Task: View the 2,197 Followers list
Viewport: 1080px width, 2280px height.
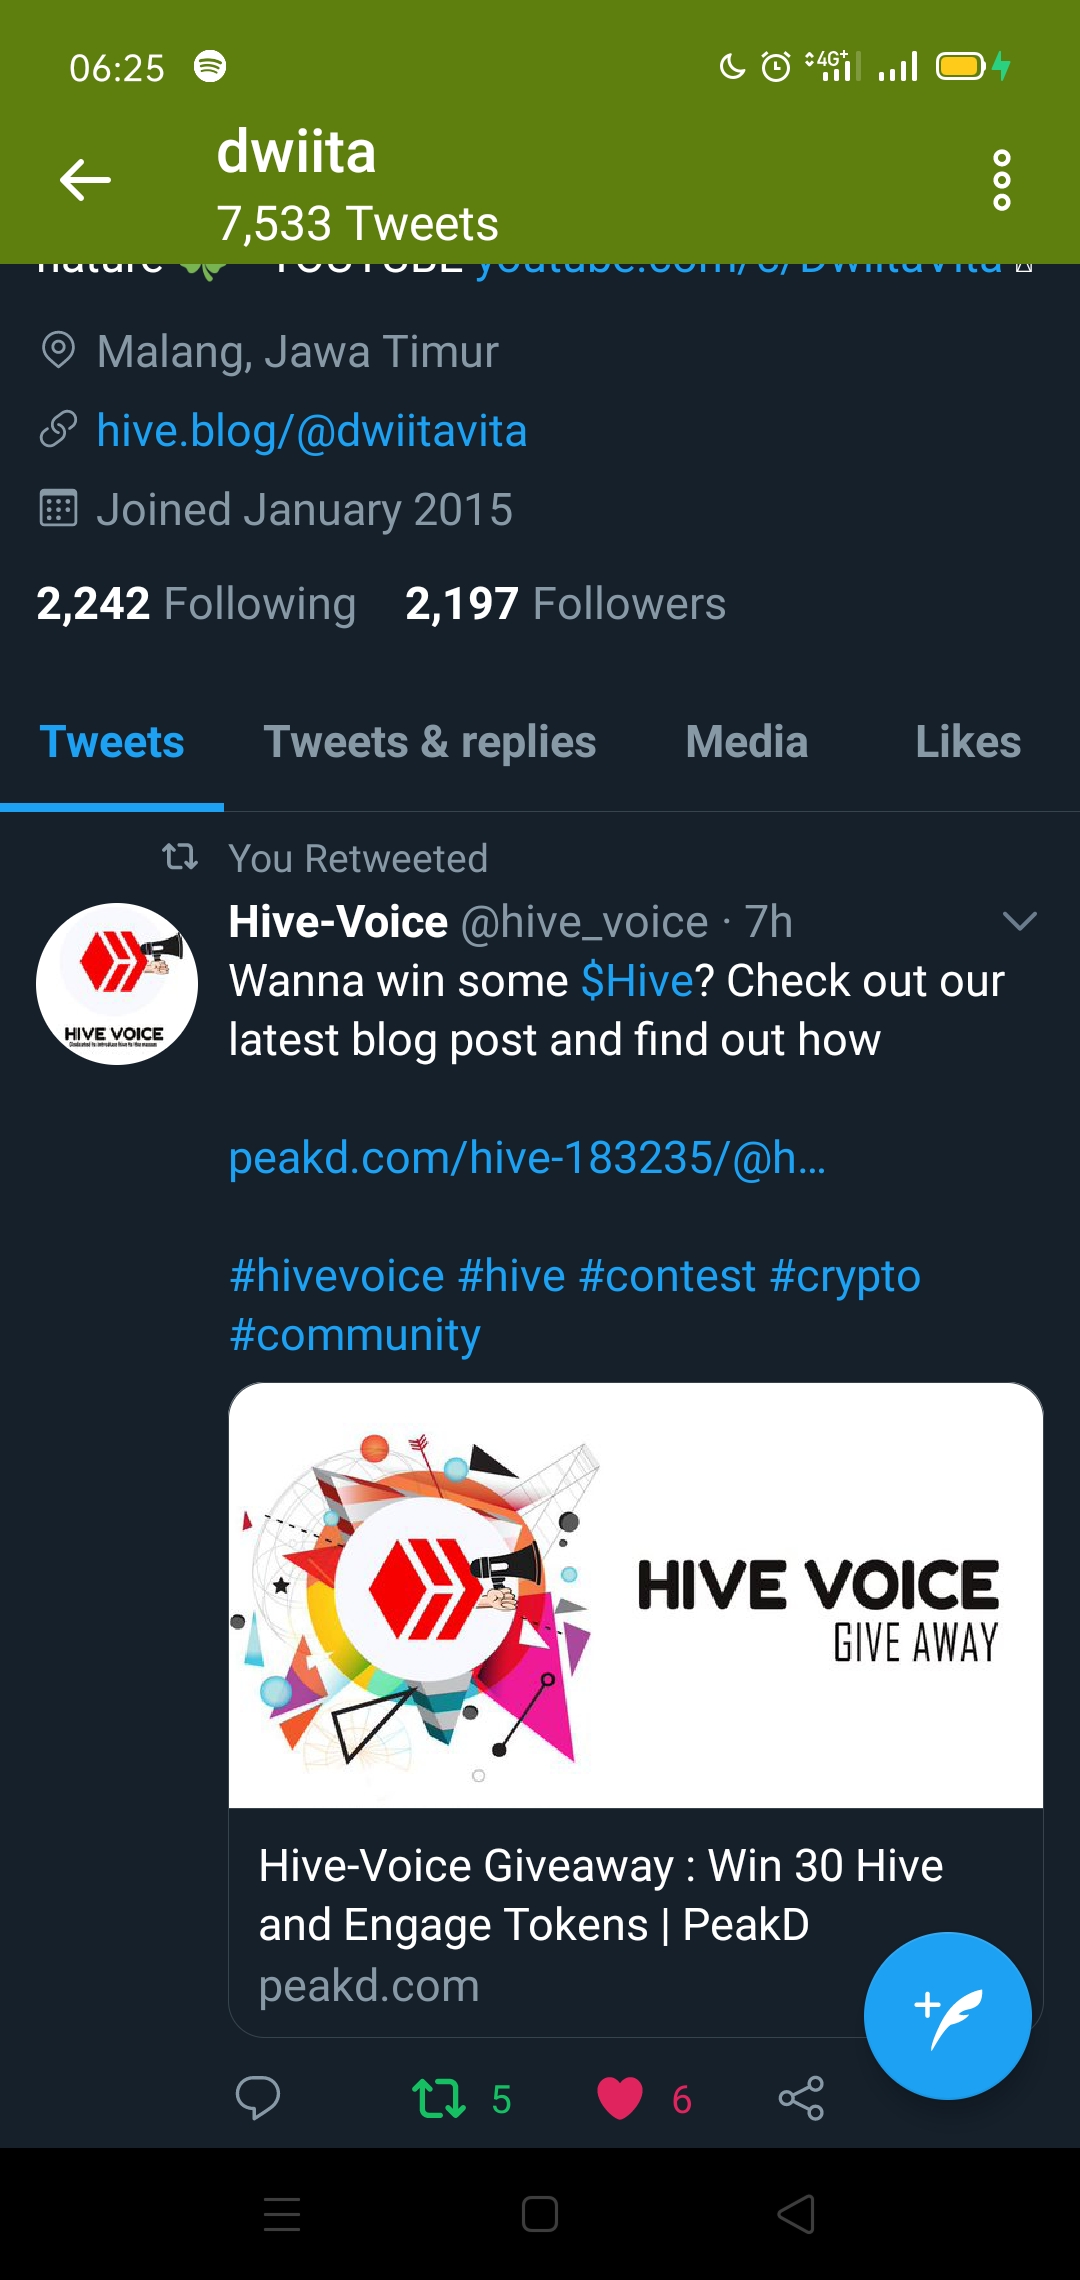Action: point(565,604)
